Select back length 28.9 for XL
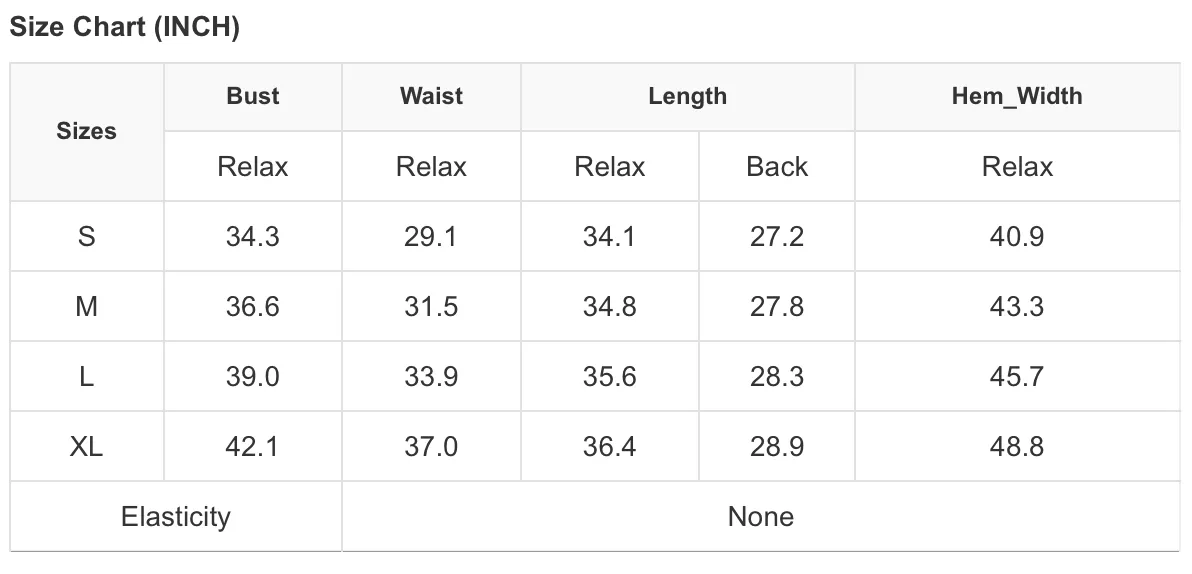Image resolution: width=1192 pixels, height=574 pixels. click(x=777, y=446)
